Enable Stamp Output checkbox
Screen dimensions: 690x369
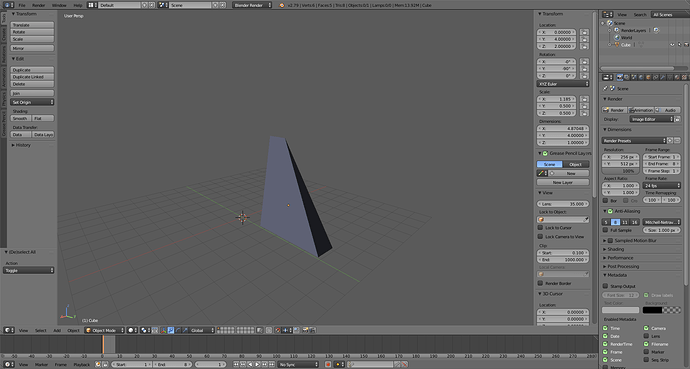coord(606,286)
